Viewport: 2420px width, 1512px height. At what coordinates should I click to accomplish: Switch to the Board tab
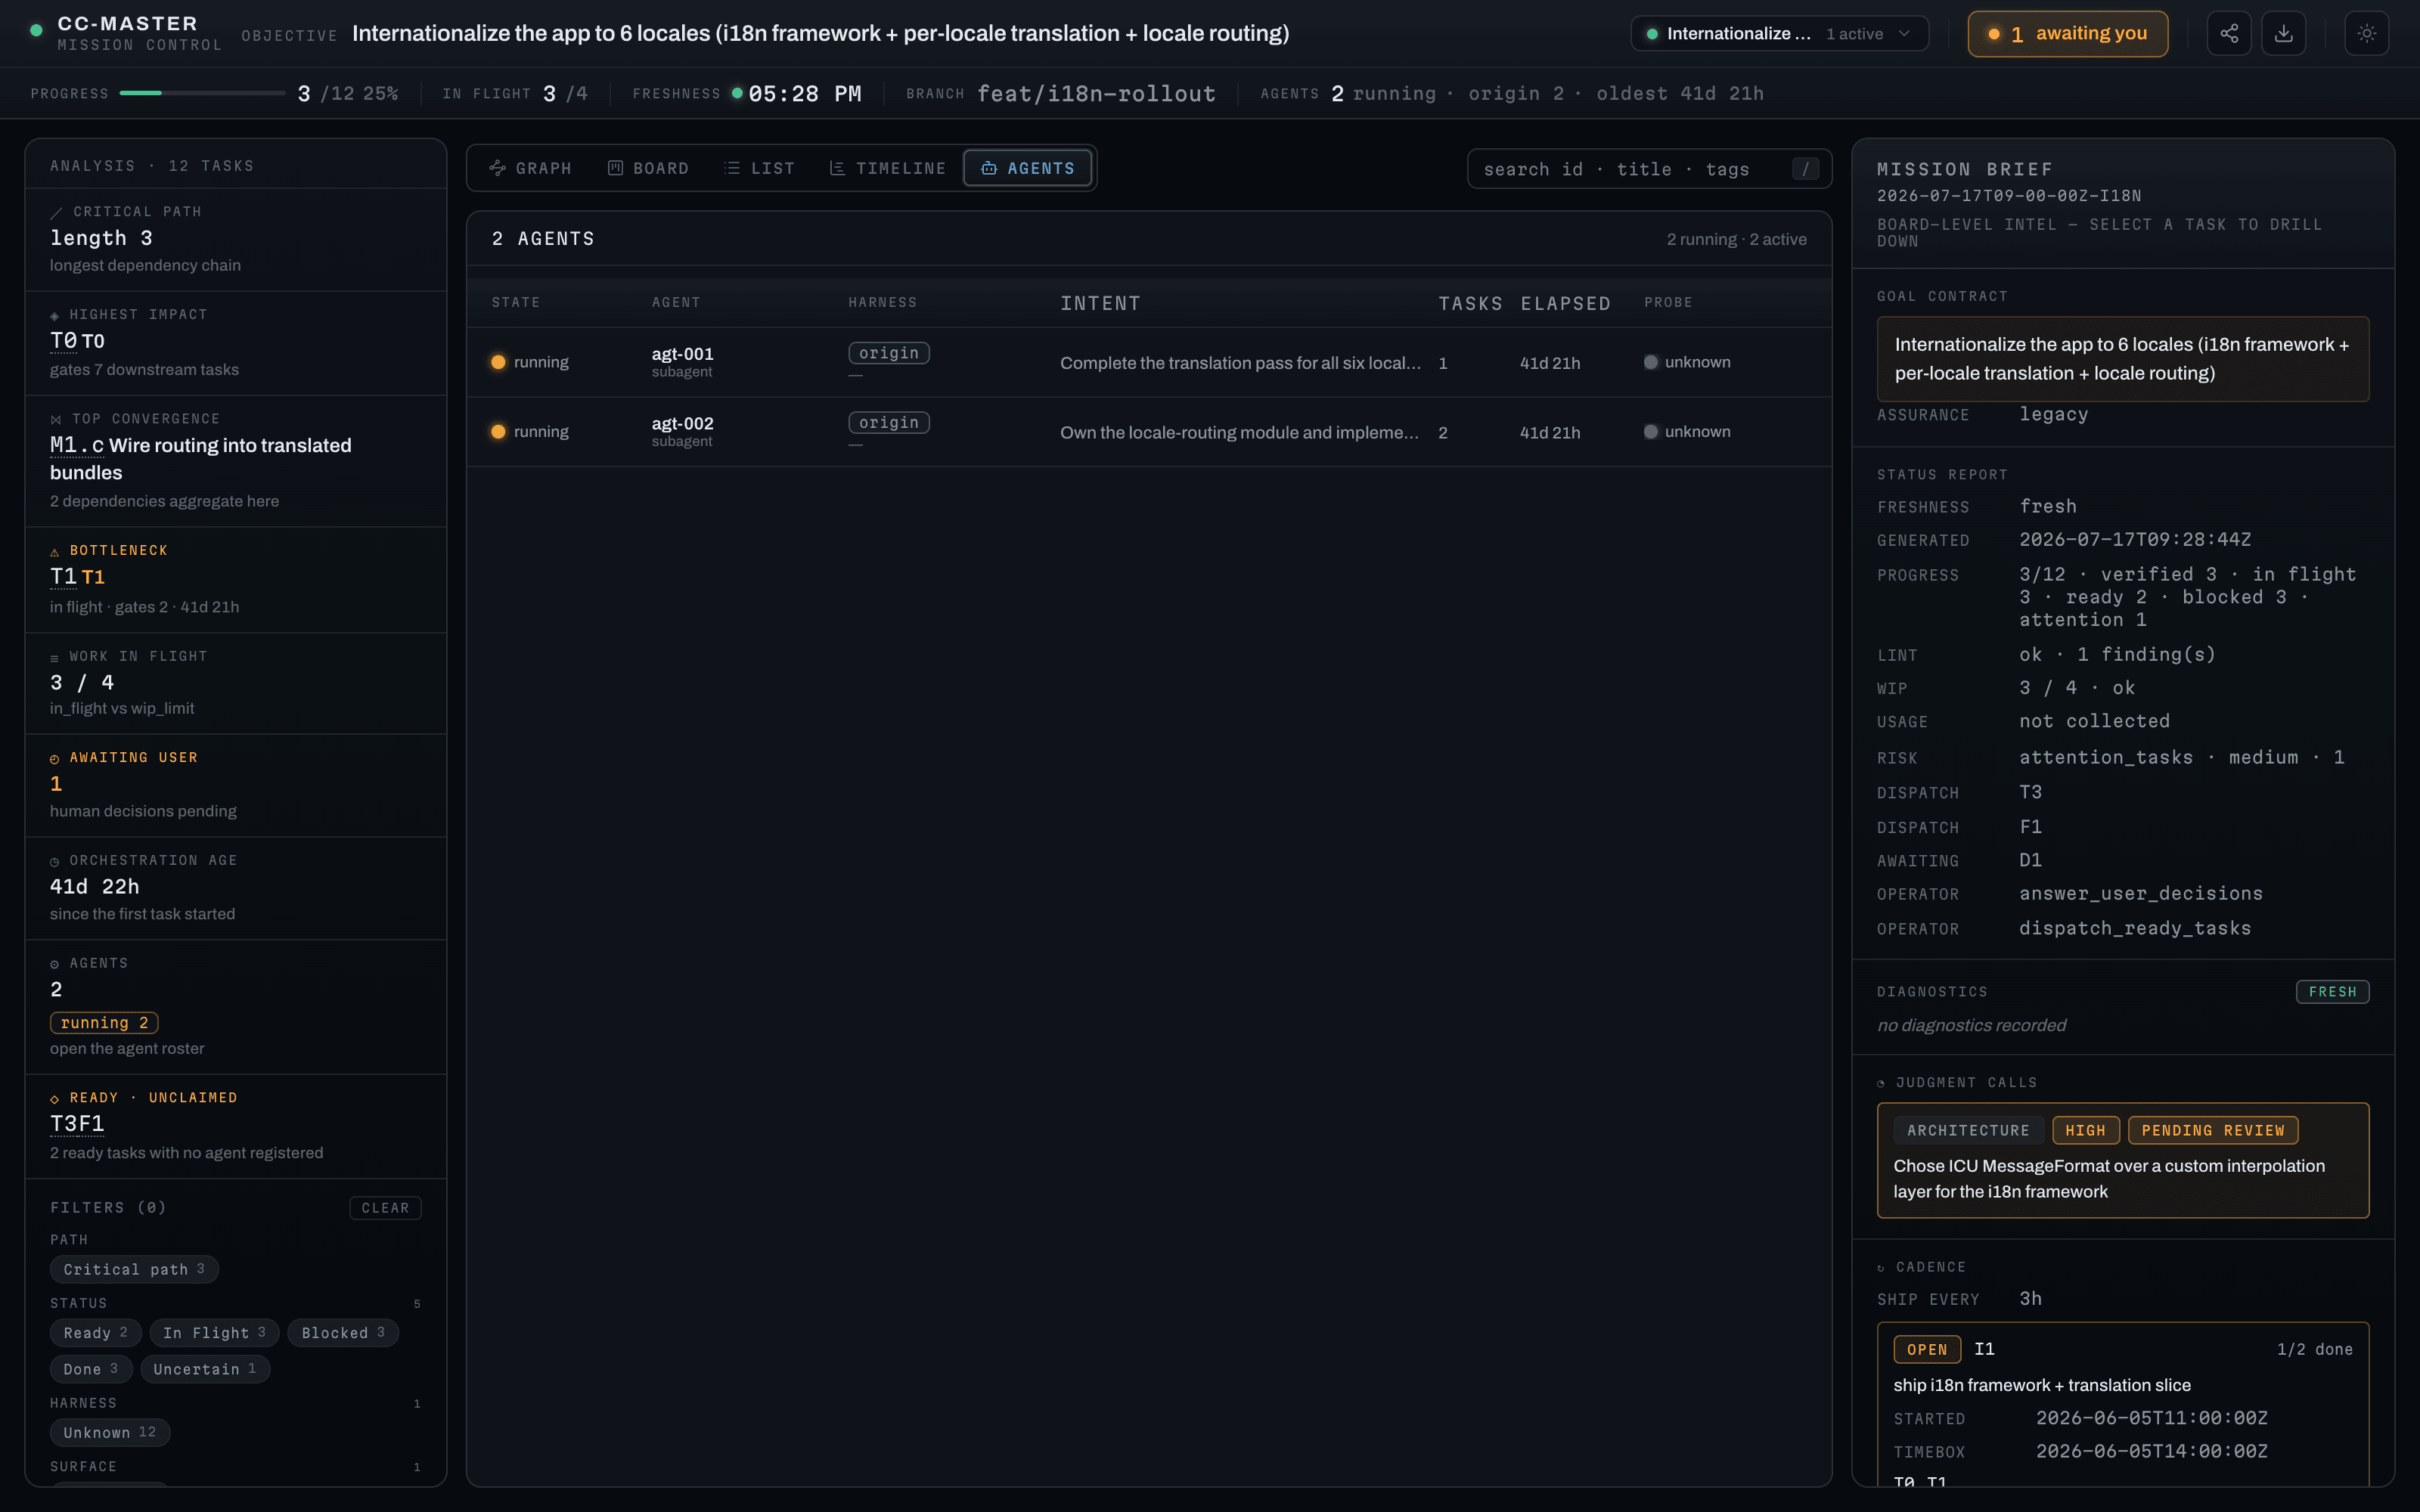[x=648, y=168]
